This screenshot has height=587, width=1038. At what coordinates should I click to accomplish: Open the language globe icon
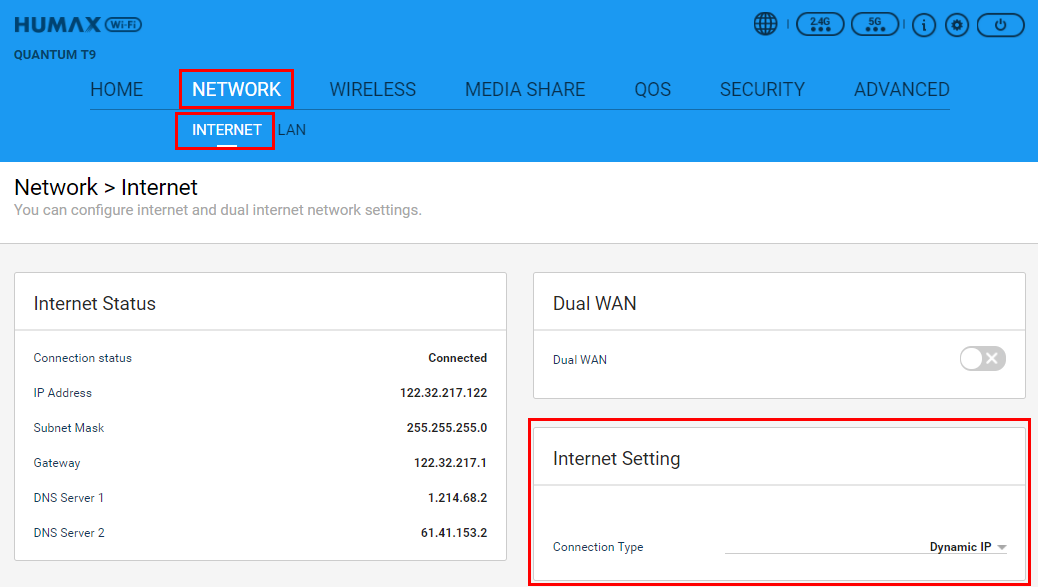click(x=765, y=24)
